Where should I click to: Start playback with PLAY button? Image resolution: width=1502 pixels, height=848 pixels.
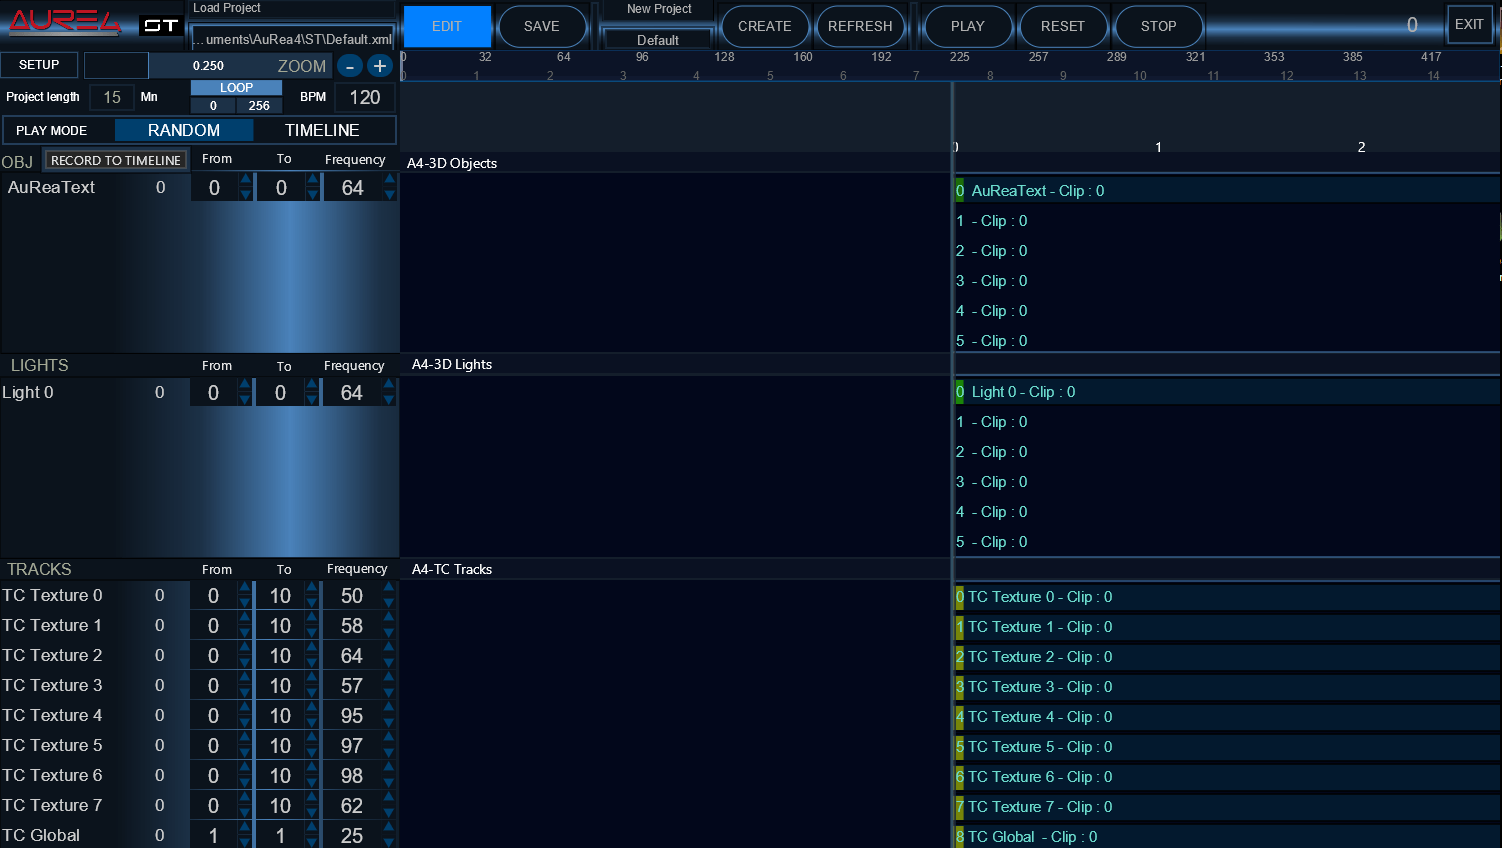pos(967,26)
